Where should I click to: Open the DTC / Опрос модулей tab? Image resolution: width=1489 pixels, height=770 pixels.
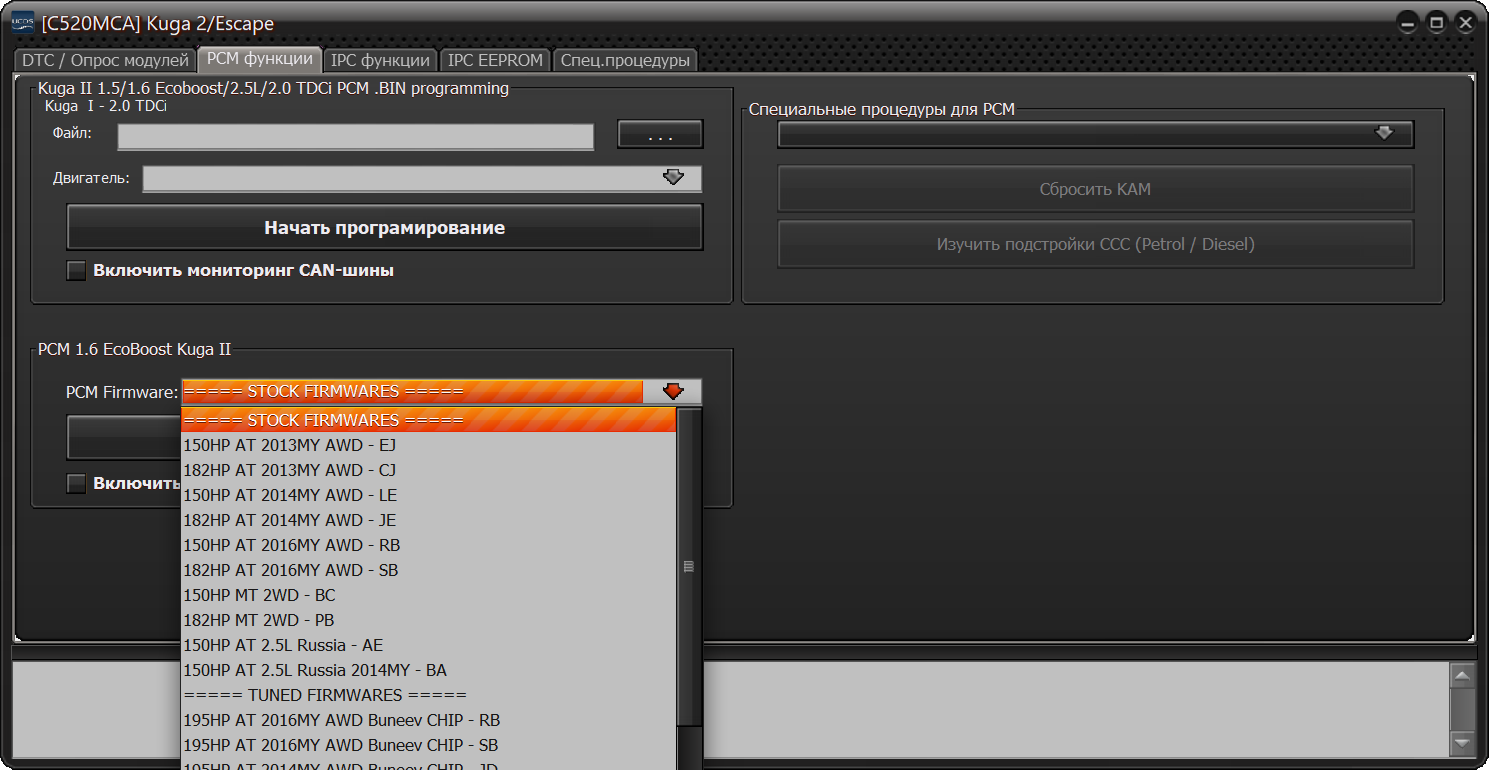tap(105, 60)
